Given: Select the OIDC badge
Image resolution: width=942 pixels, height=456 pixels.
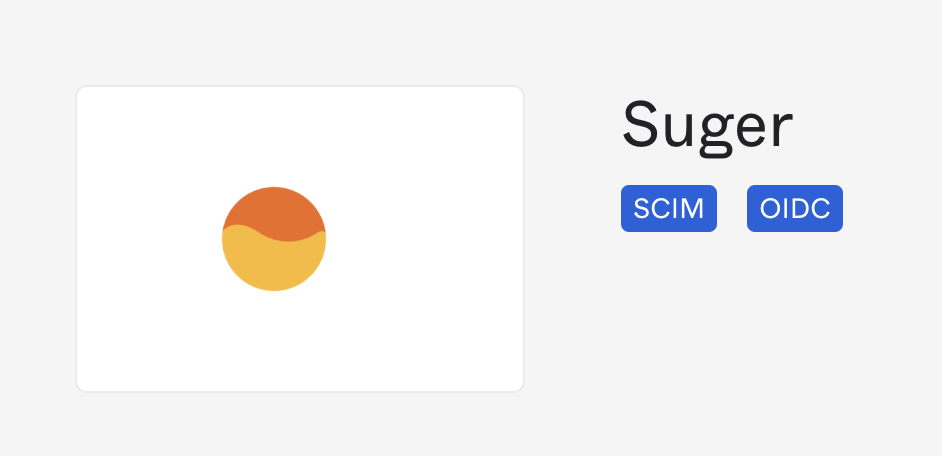Looking at the screenshot, I should point(795,209).
